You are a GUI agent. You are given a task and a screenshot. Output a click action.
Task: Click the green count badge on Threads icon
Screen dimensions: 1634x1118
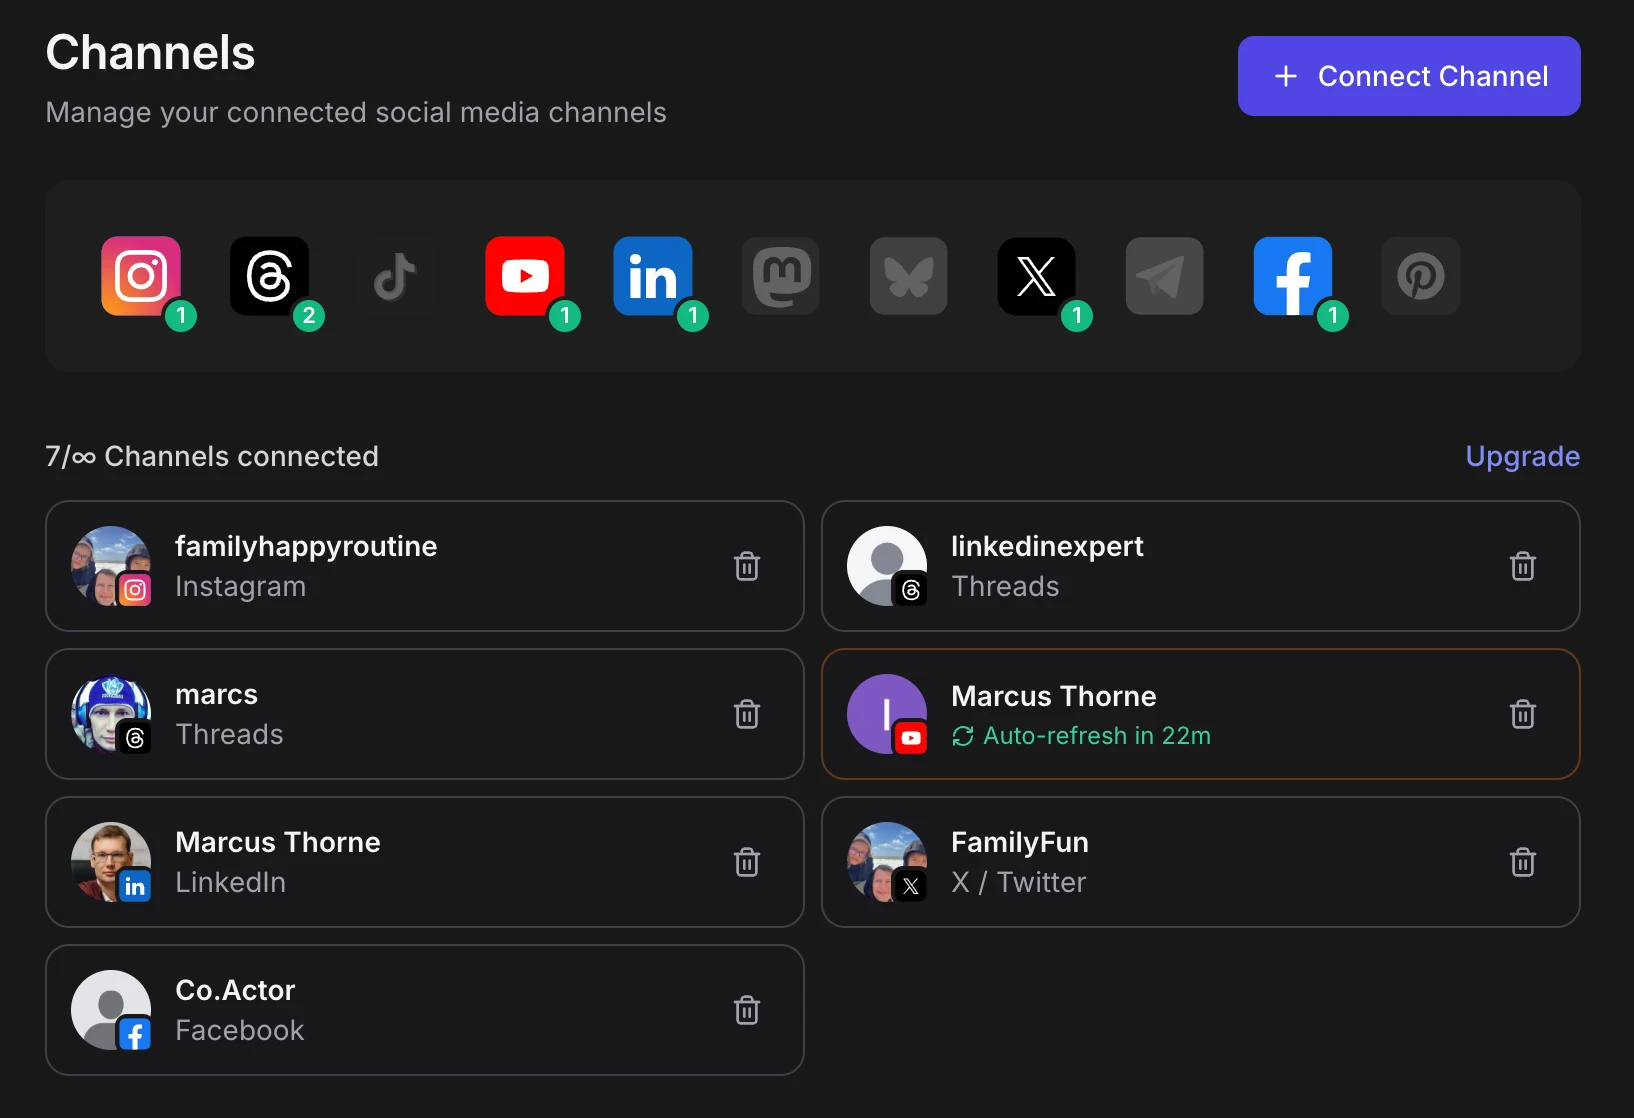click(309, 316)
